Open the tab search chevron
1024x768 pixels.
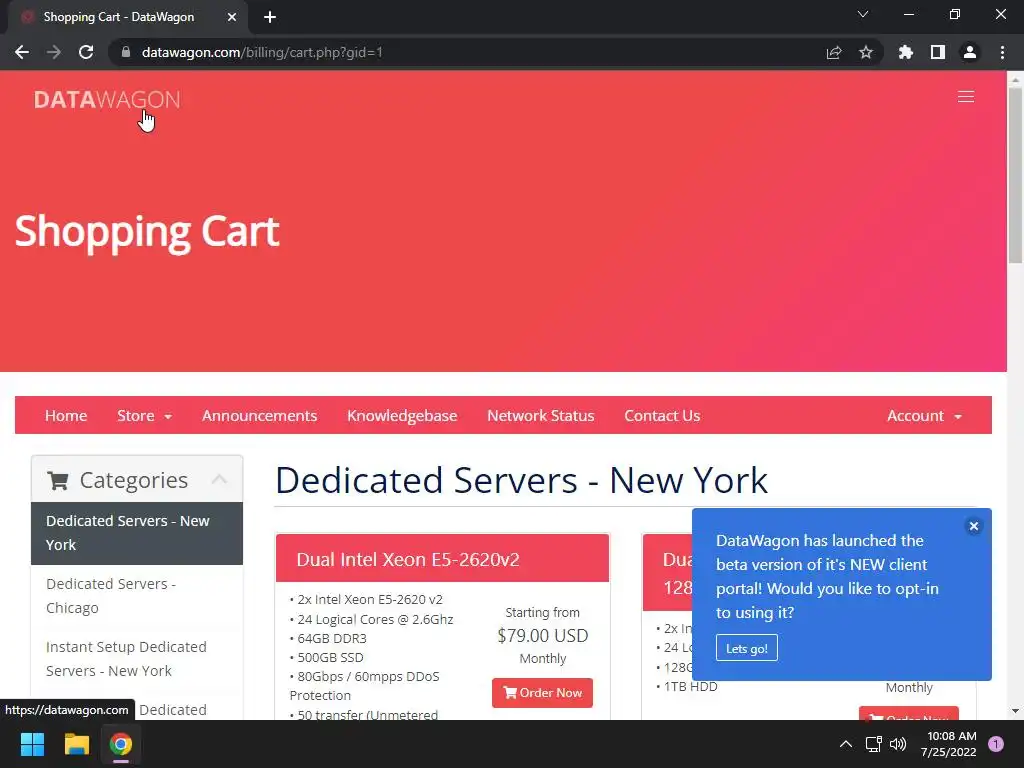tap(863, 14)
